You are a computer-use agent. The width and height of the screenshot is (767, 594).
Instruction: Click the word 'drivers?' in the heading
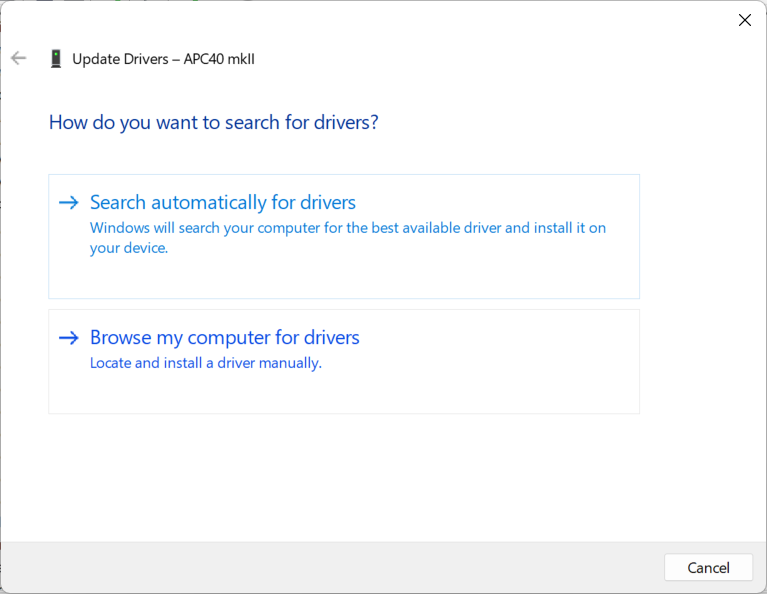click(346, 123)
